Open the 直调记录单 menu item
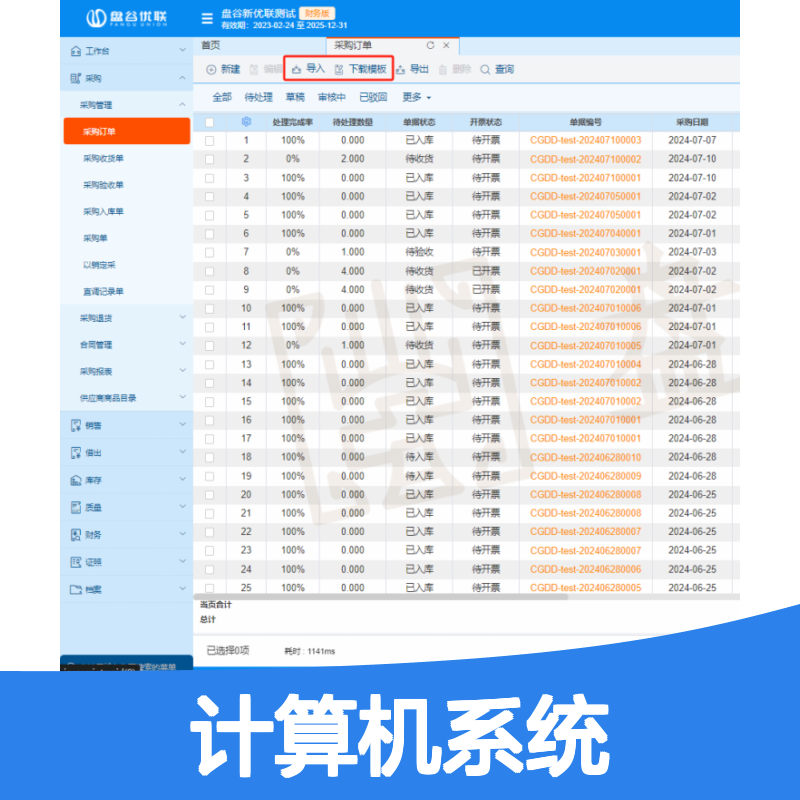800x800 pixels. click(x=104, y=291)
